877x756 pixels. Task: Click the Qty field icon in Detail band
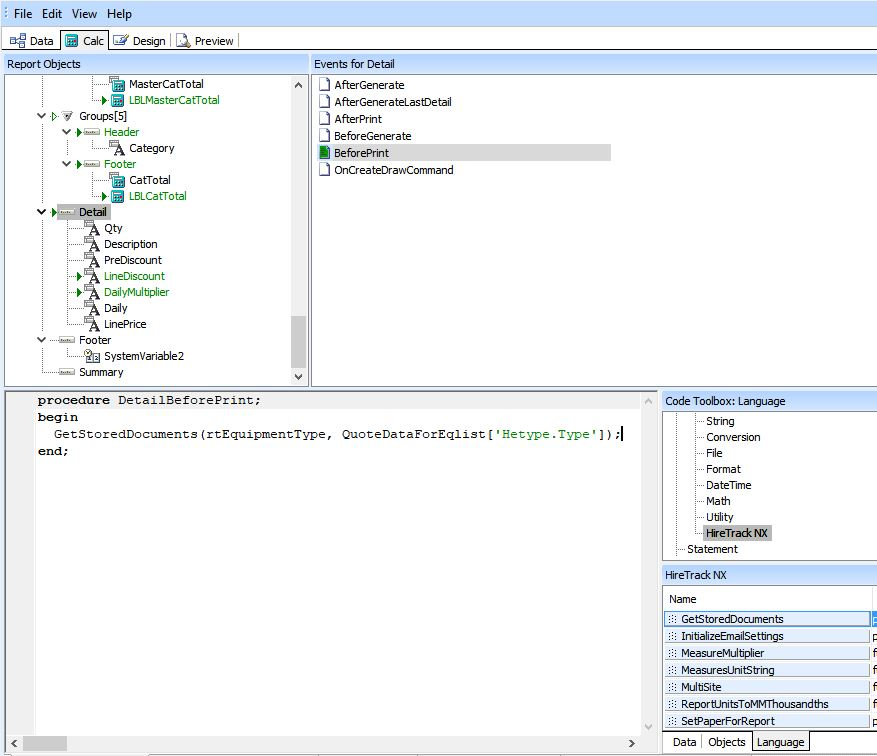pyautogui.click(x=89, y=228)
